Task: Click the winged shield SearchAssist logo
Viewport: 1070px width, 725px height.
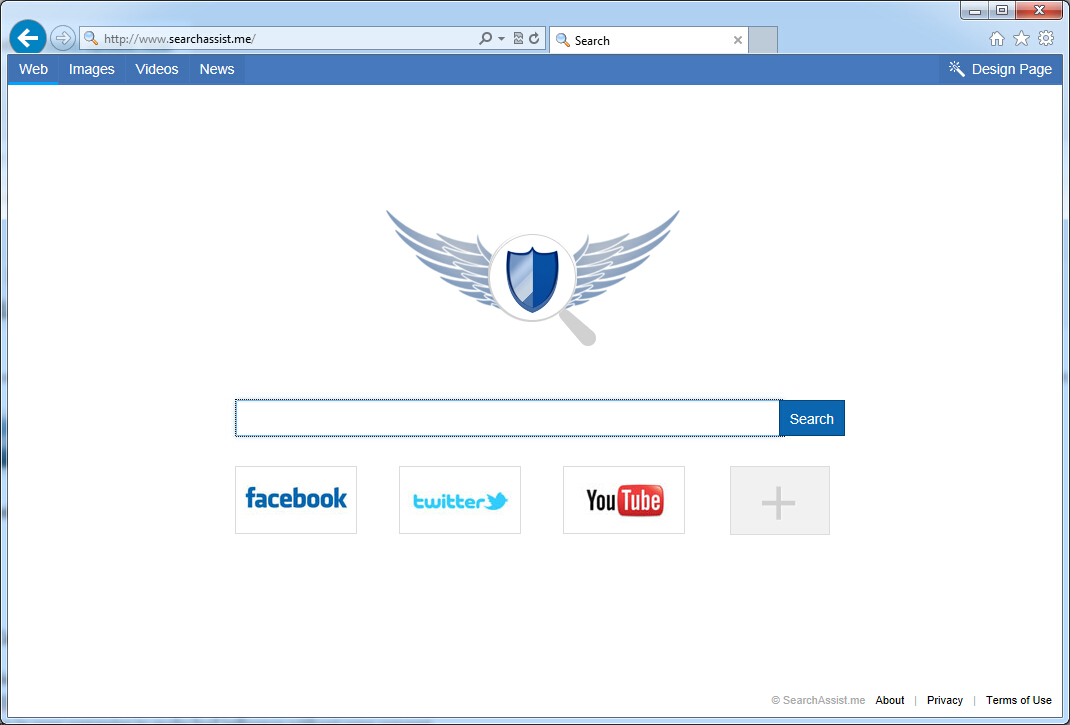Action: [533, 276]
